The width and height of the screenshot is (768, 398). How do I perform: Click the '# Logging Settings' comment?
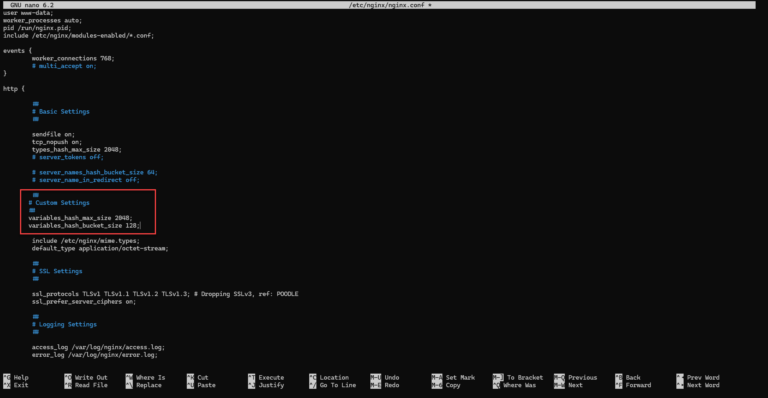click(64, 325)
